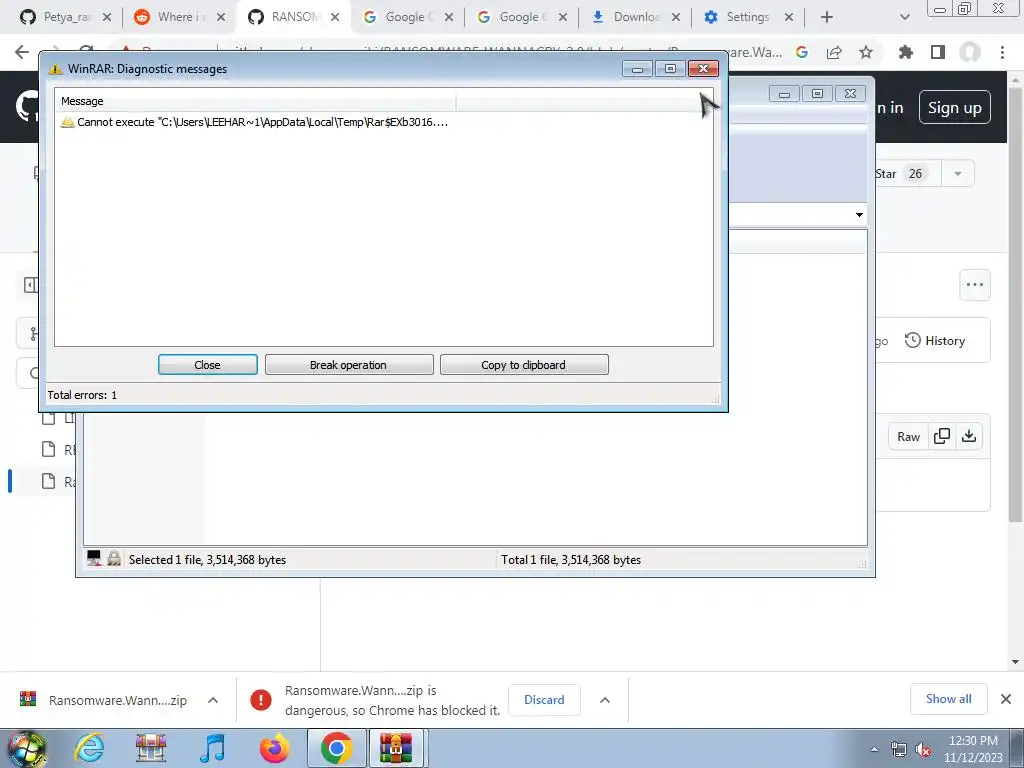The image size is (1024, 768).
Task: Close the diagnostic messages dialog via Close button
Action: [x=208, y=364]
